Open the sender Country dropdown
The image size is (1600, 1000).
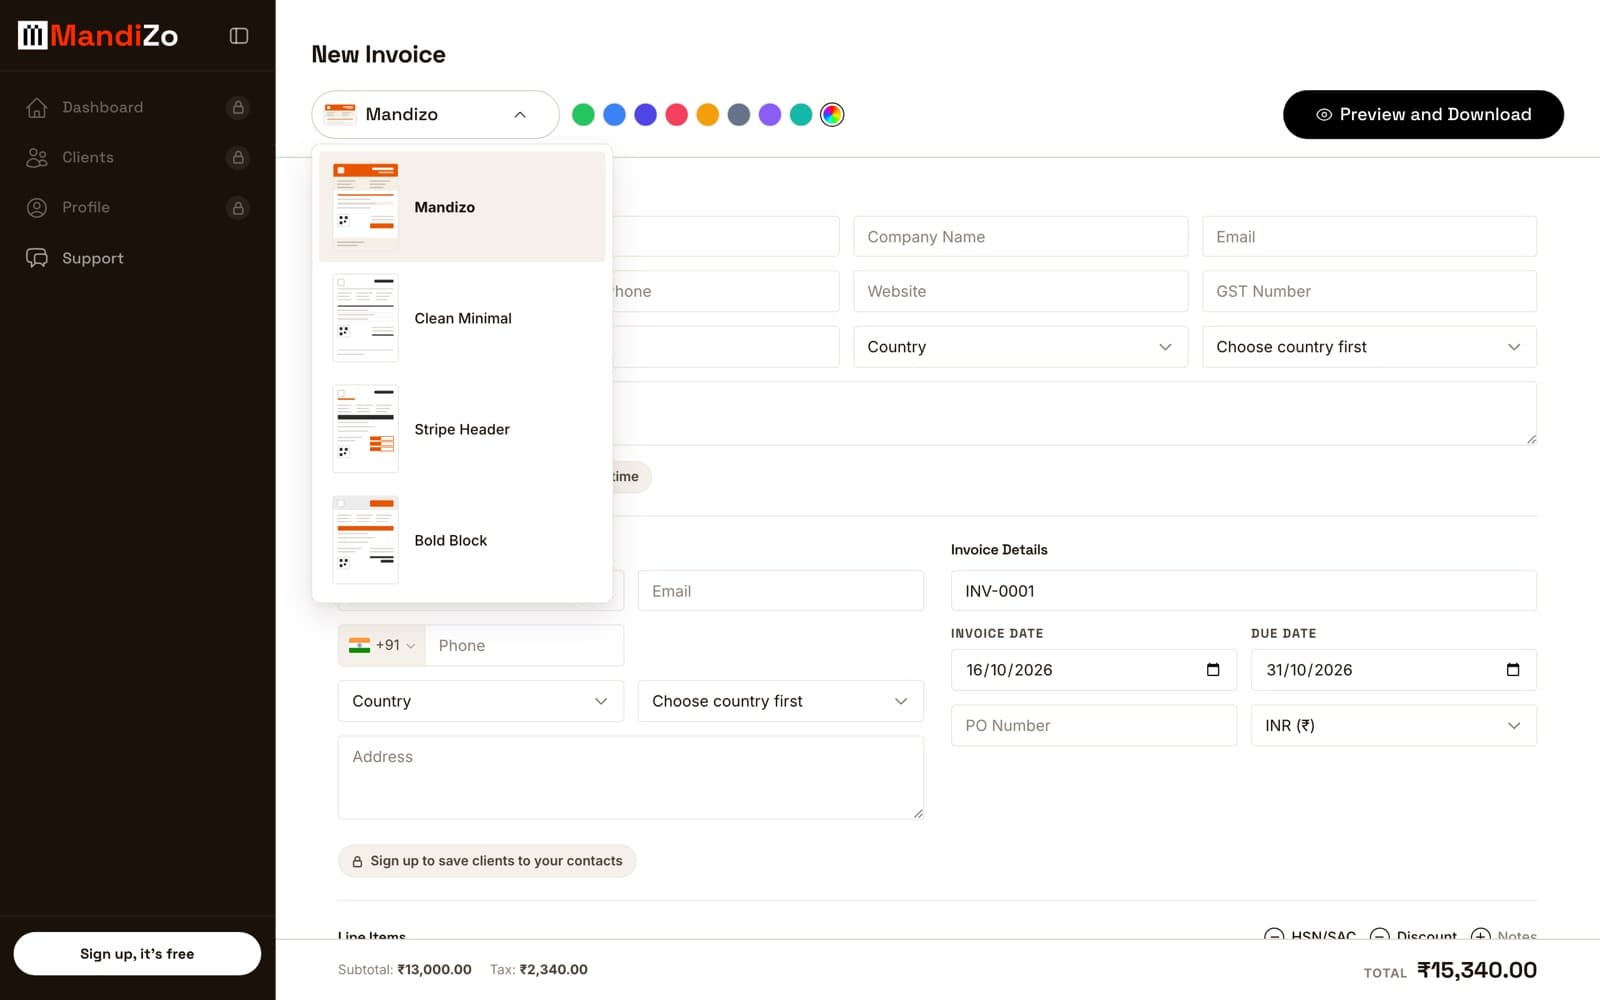(x=1021, y=347)
